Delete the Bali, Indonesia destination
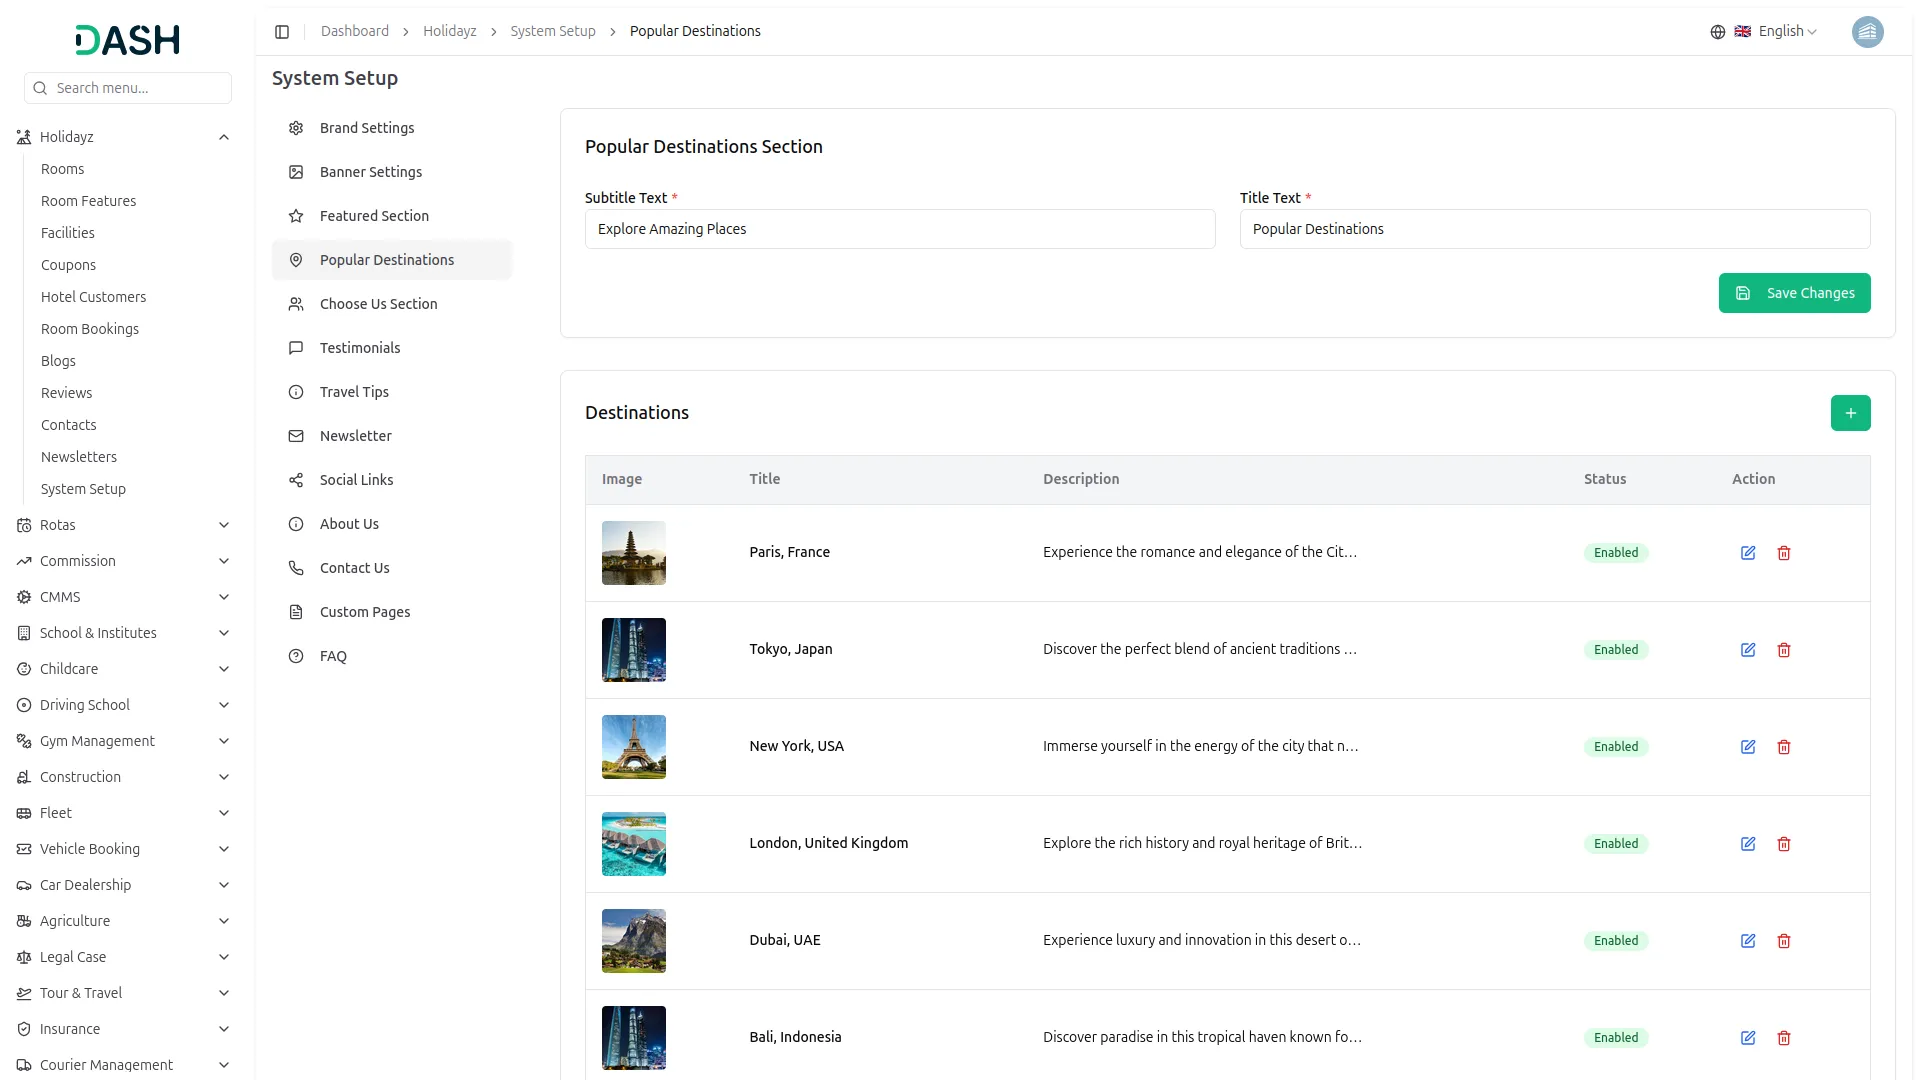 [1784, 1038]
